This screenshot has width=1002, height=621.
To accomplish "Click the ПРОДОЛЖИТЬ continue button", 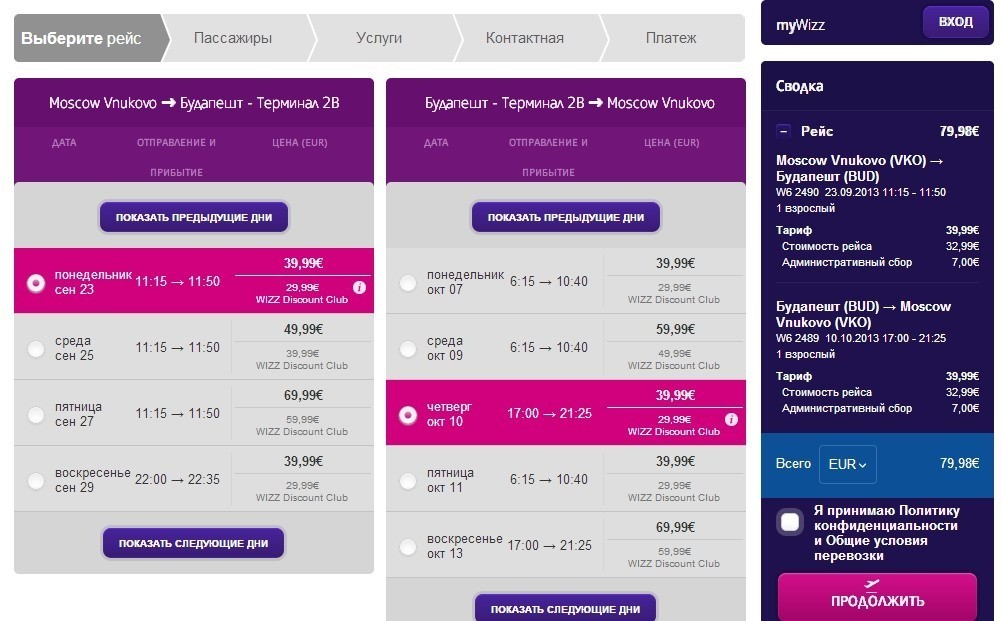I will (877, 597).
